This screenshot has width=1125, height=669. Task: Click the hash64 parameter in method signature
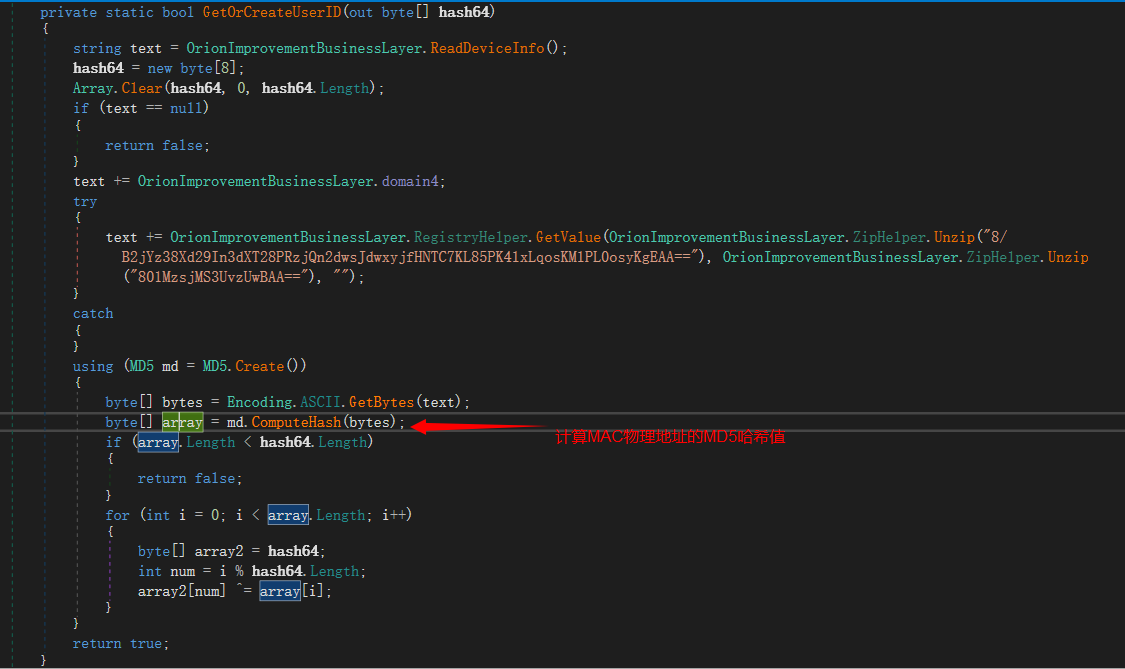click(466, 12)
